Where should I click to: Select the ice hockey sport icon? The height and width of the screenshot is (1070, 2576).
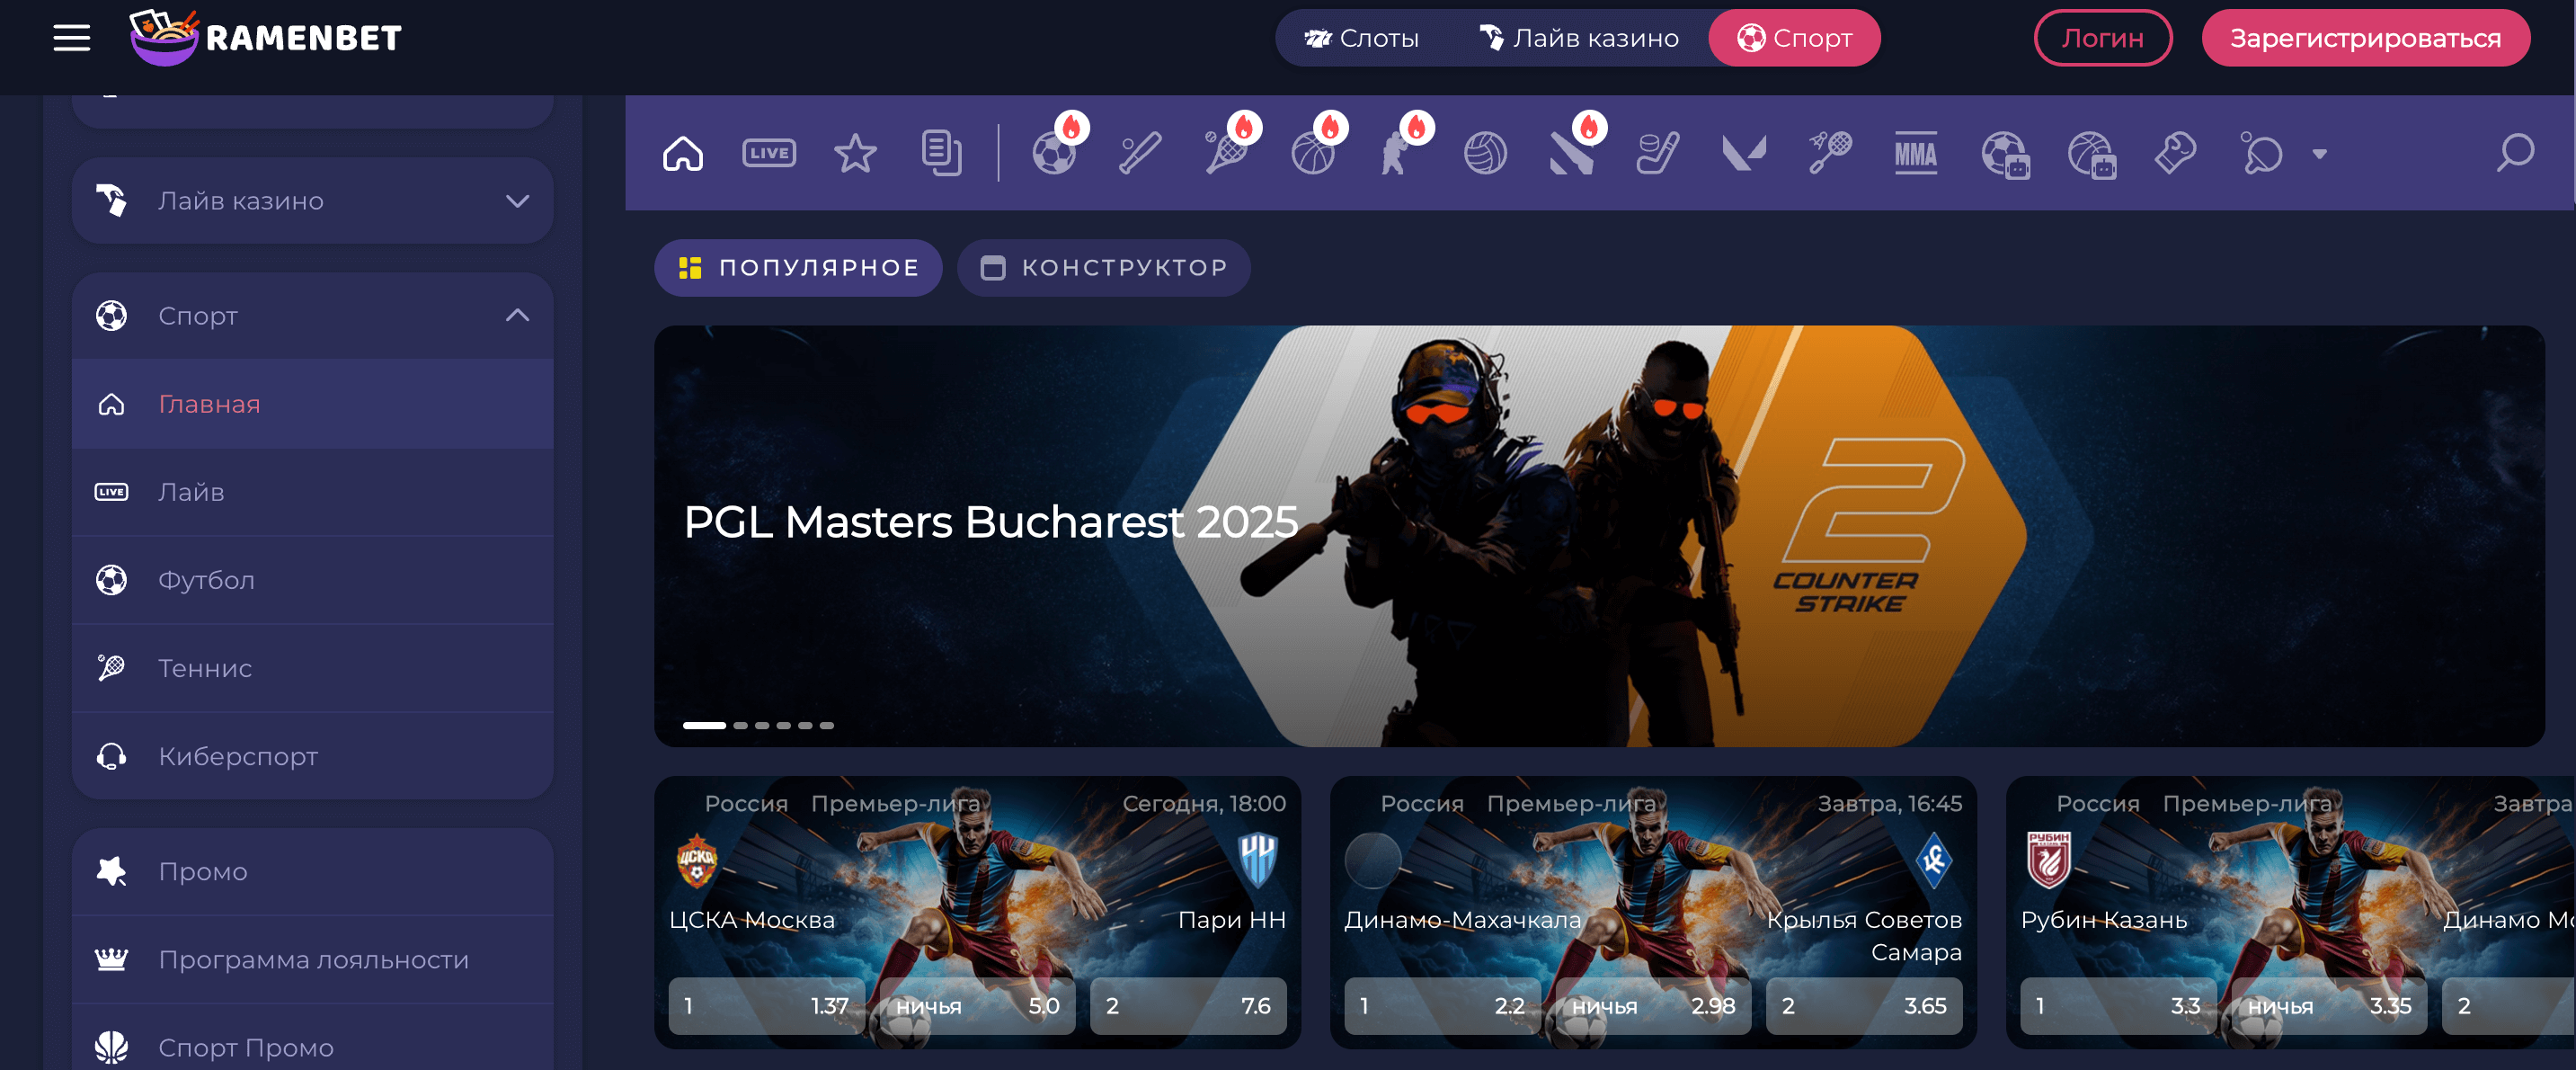[1657, 154]
